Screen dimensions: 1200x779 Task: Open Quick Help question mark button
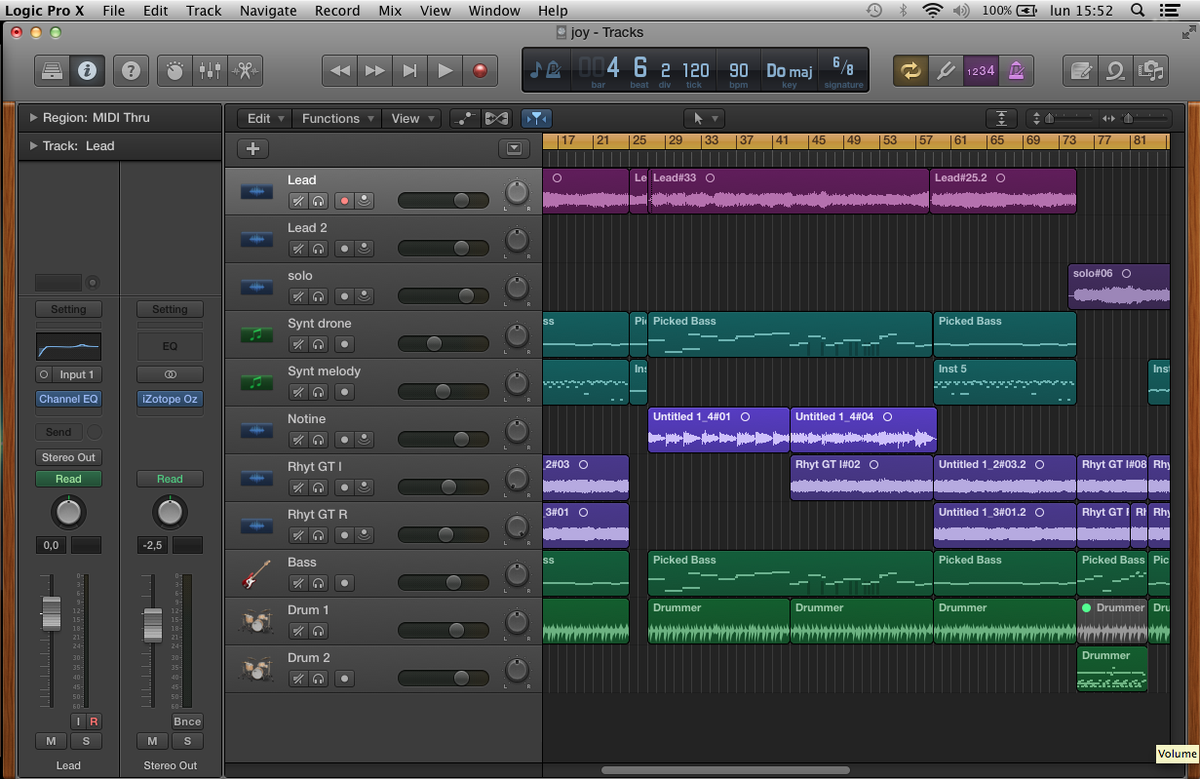(x=131, y=71)
